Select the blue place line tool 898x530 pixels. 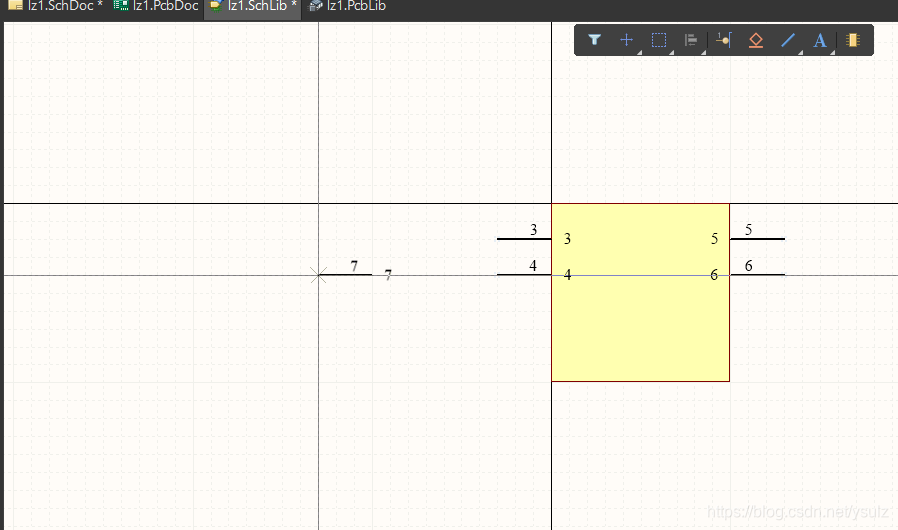(788, 40)
